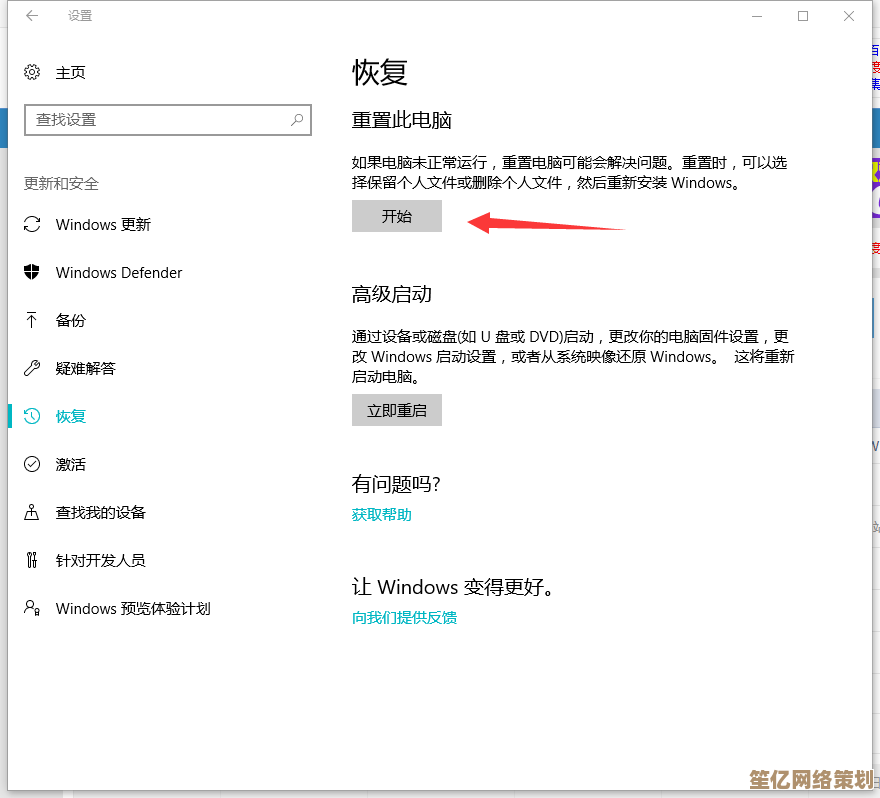The width and height of the screenshot is (880, 798).
Task: Click the search magnifier icon
Action: [297, 120]
